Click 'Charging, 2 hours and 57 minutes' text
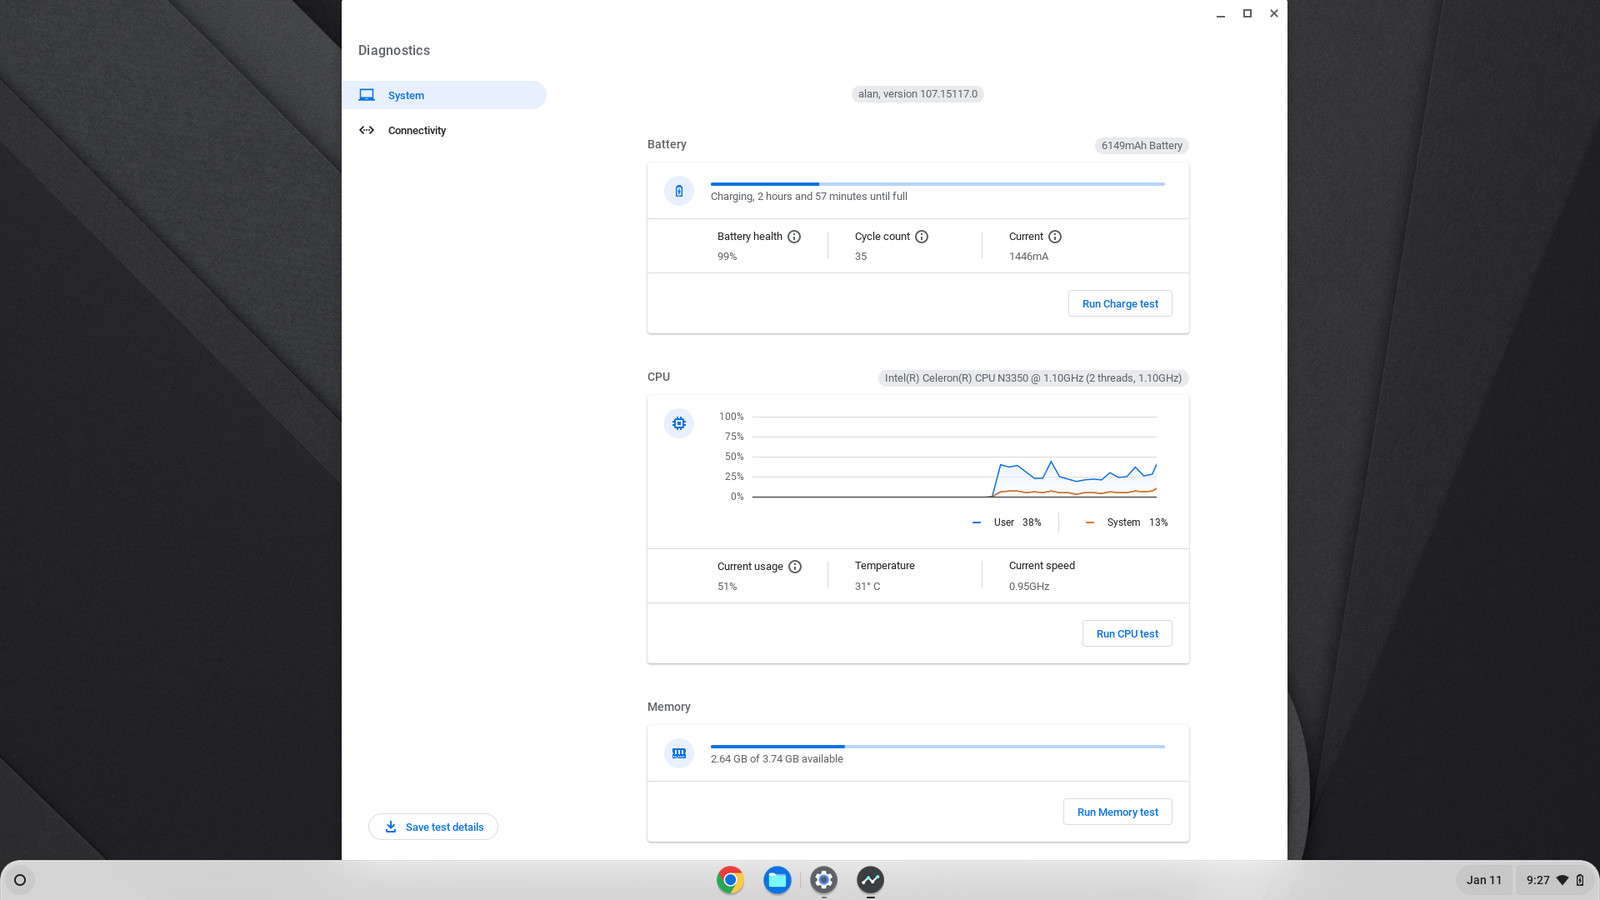 coord(809,197)
